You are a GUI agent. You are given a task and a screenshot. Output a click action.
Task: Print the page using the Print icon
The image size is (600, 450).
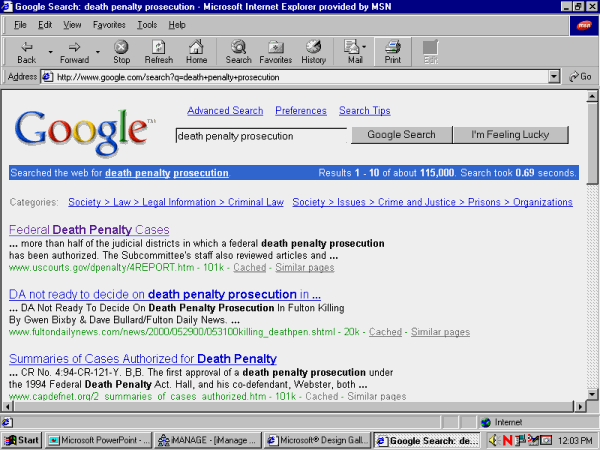click(393, 51)
